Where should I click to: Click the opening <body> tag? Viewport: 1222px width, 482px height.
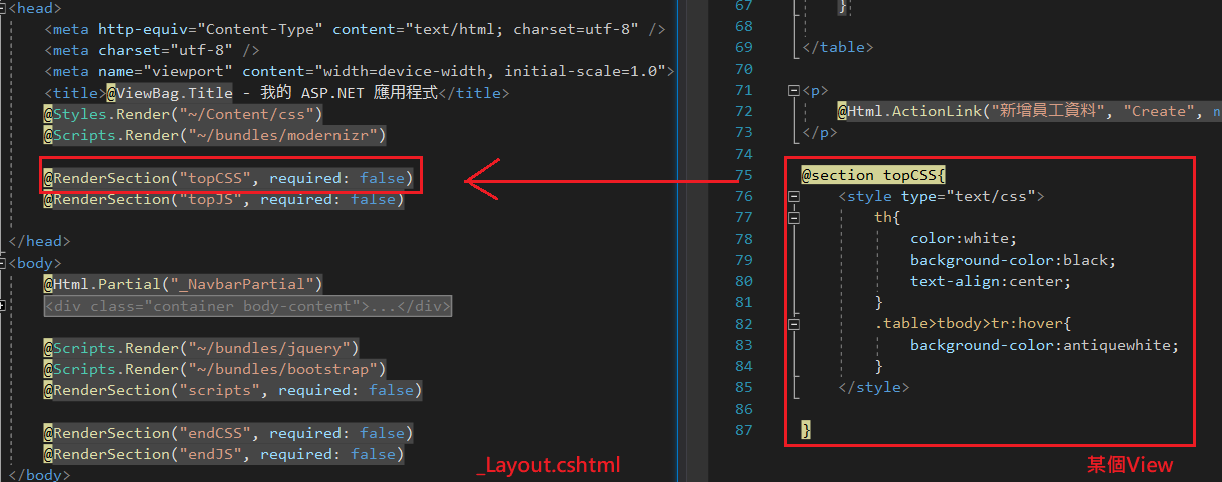pyautogui.click(x=34, y=263)
